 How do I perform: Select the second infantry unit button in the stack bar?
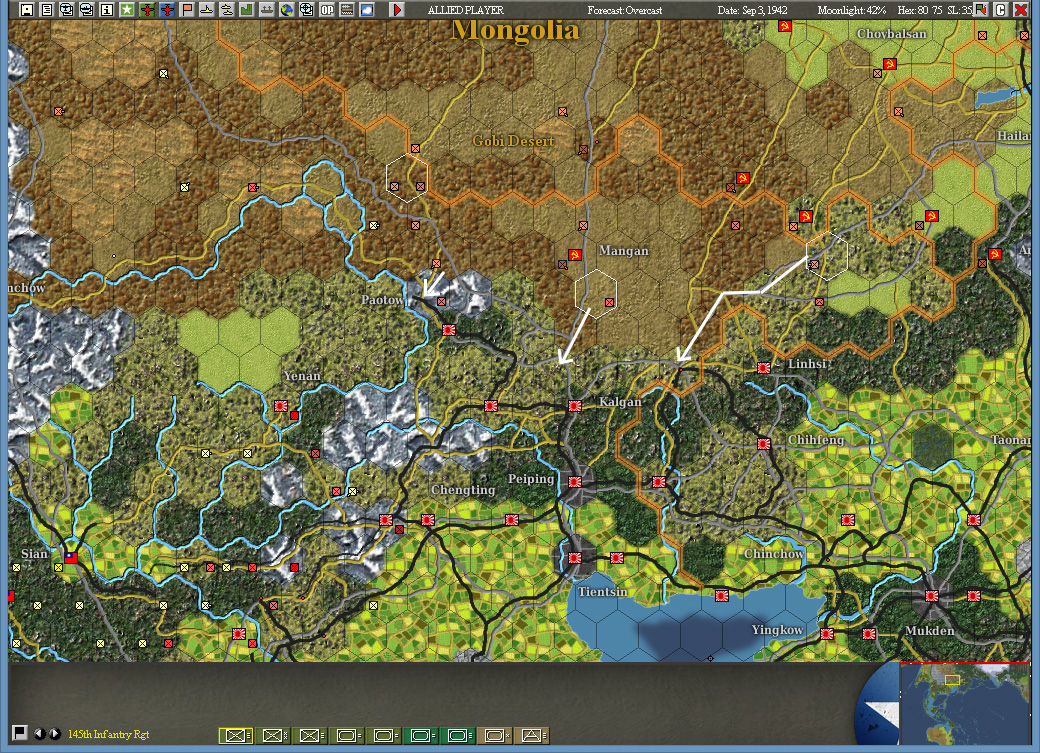[x=273, y=735]
